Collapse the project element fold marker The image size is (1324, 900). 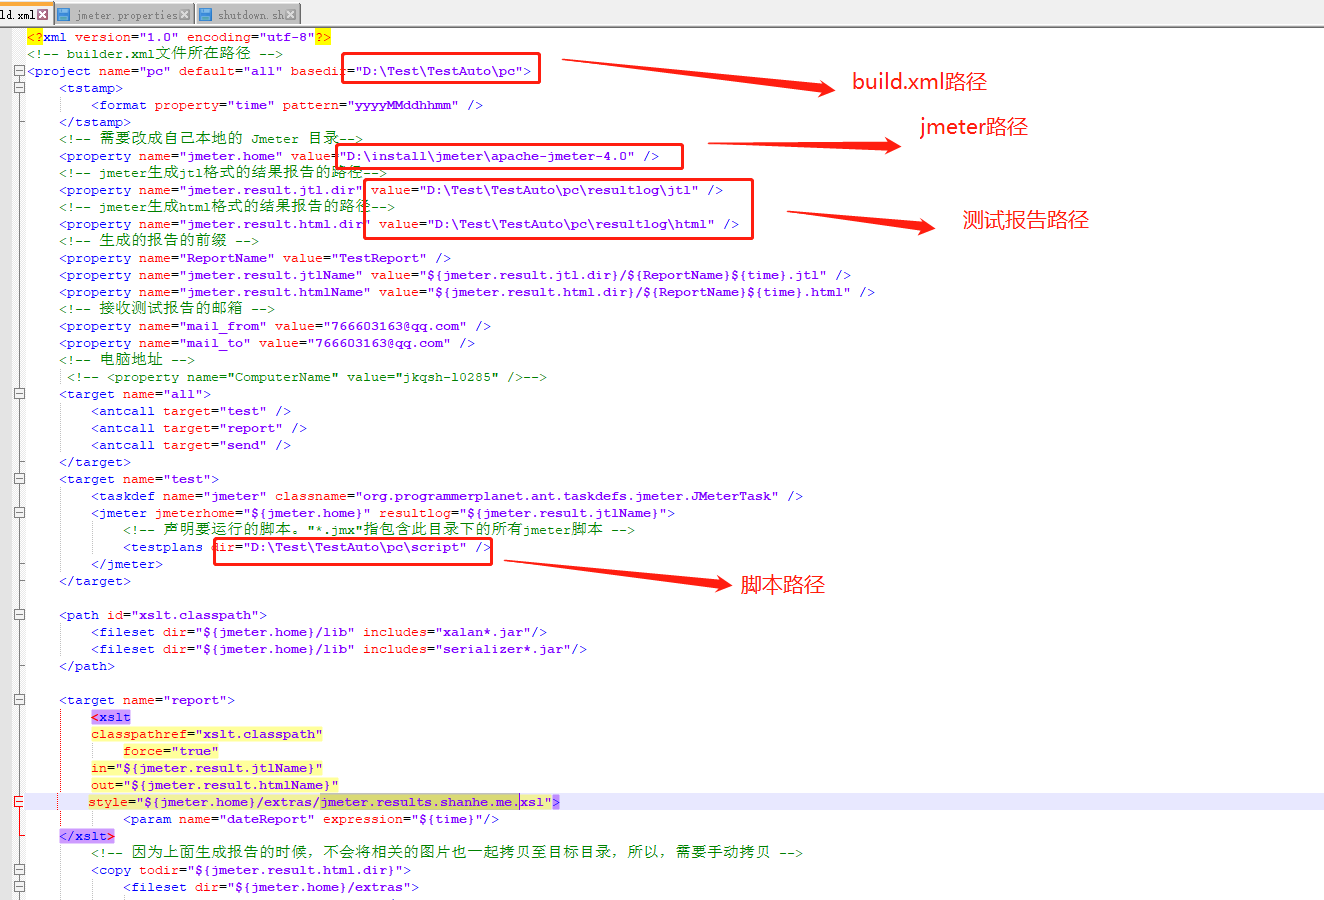[x=17, y=70]
